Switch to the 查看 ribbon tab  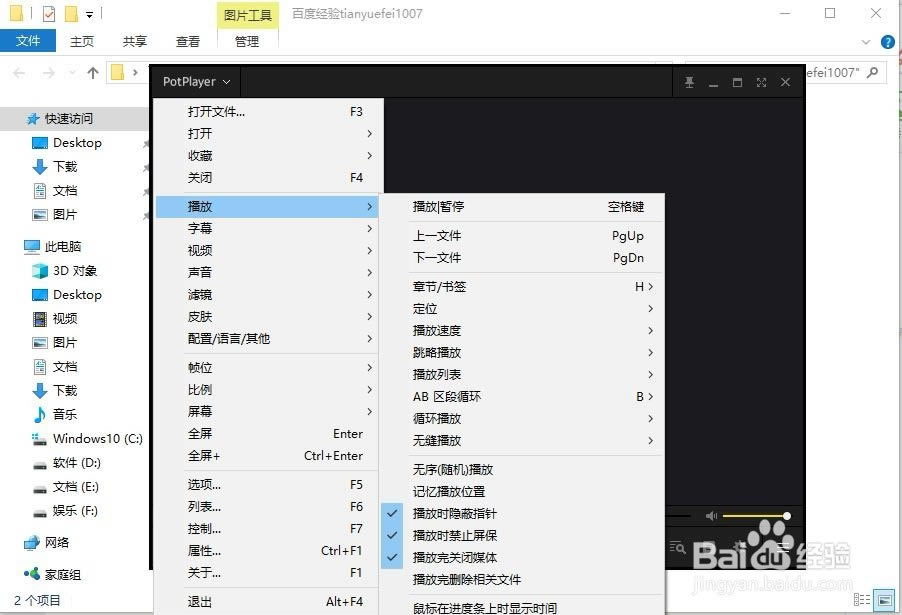point(188,41)
